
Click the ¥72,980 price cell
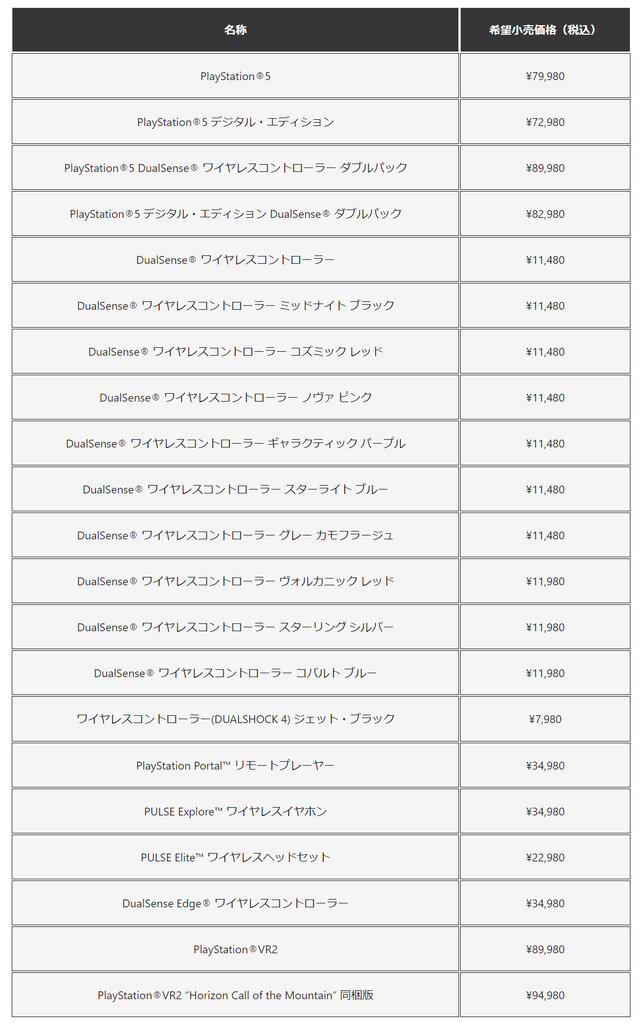click(x=545, y=122)
